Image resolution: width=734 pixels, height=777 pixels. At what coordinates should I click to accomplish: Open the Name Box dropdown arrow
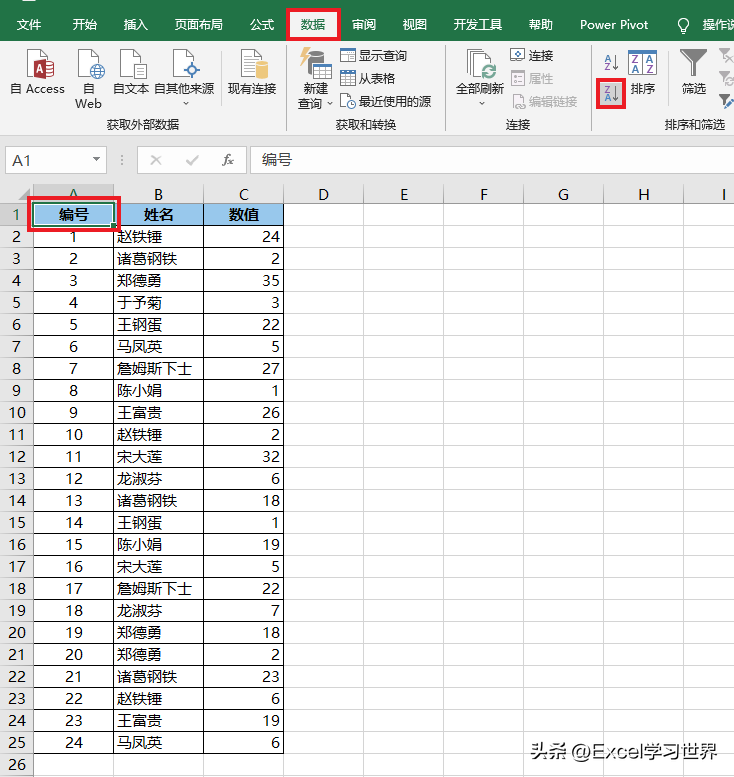coord(97,160)
